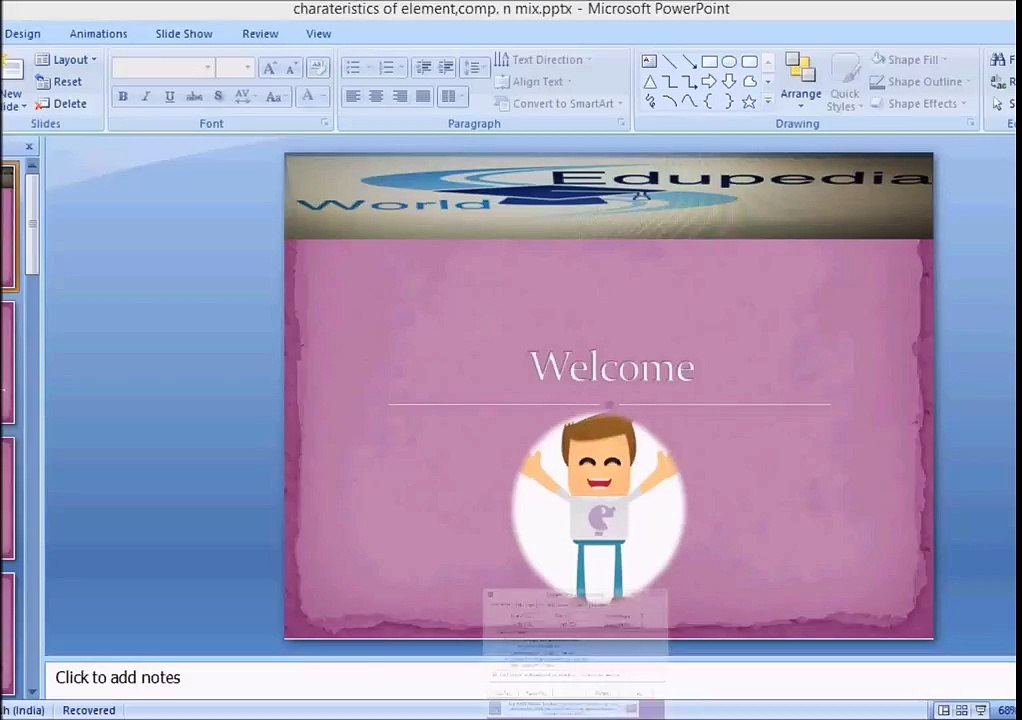Expand the shapes gallery More arrow

[x=768, y=101]
